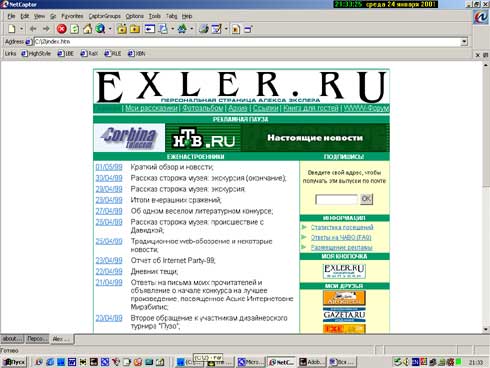This screenshot has height=368, width=490.
Task: Click the Пуск Start button on taskbar
Action: [x=14, y=362]
